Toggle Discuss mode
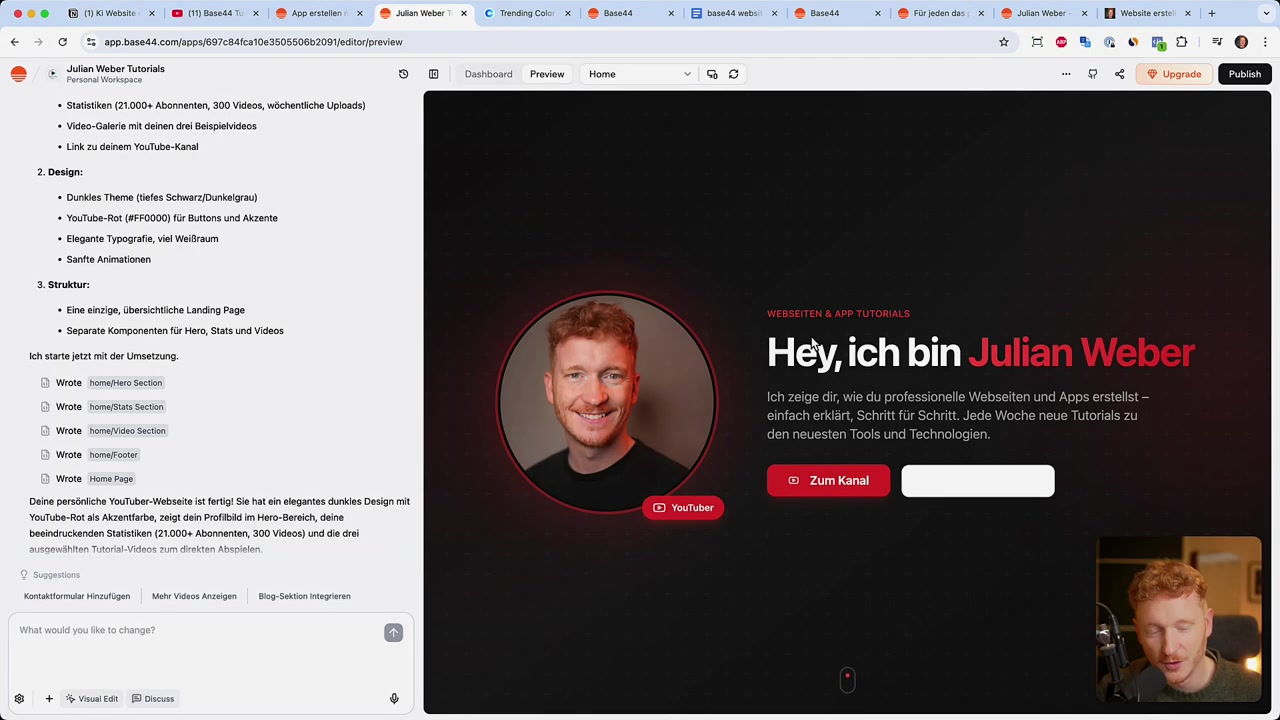 pos(153,699)
